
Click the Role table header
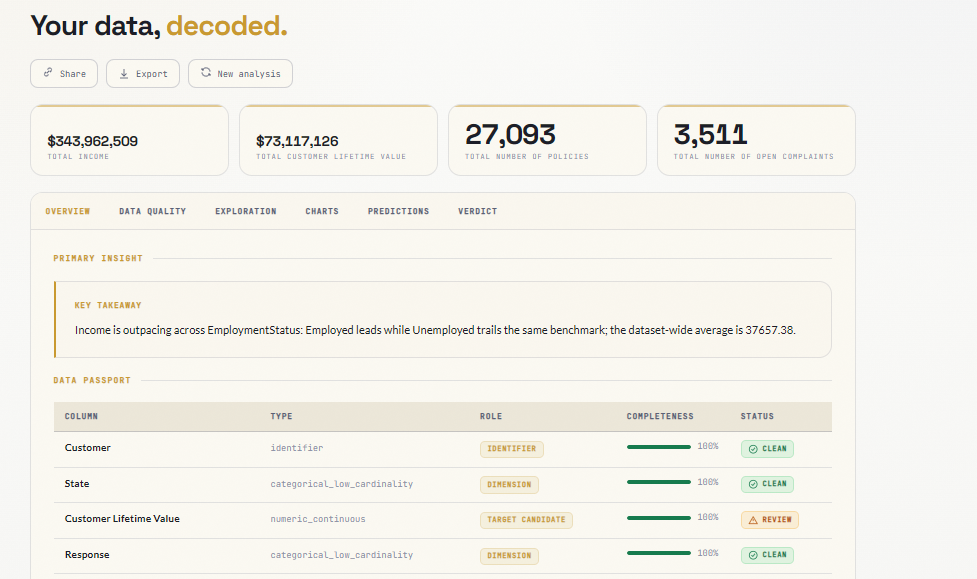[x=491, y=416]
